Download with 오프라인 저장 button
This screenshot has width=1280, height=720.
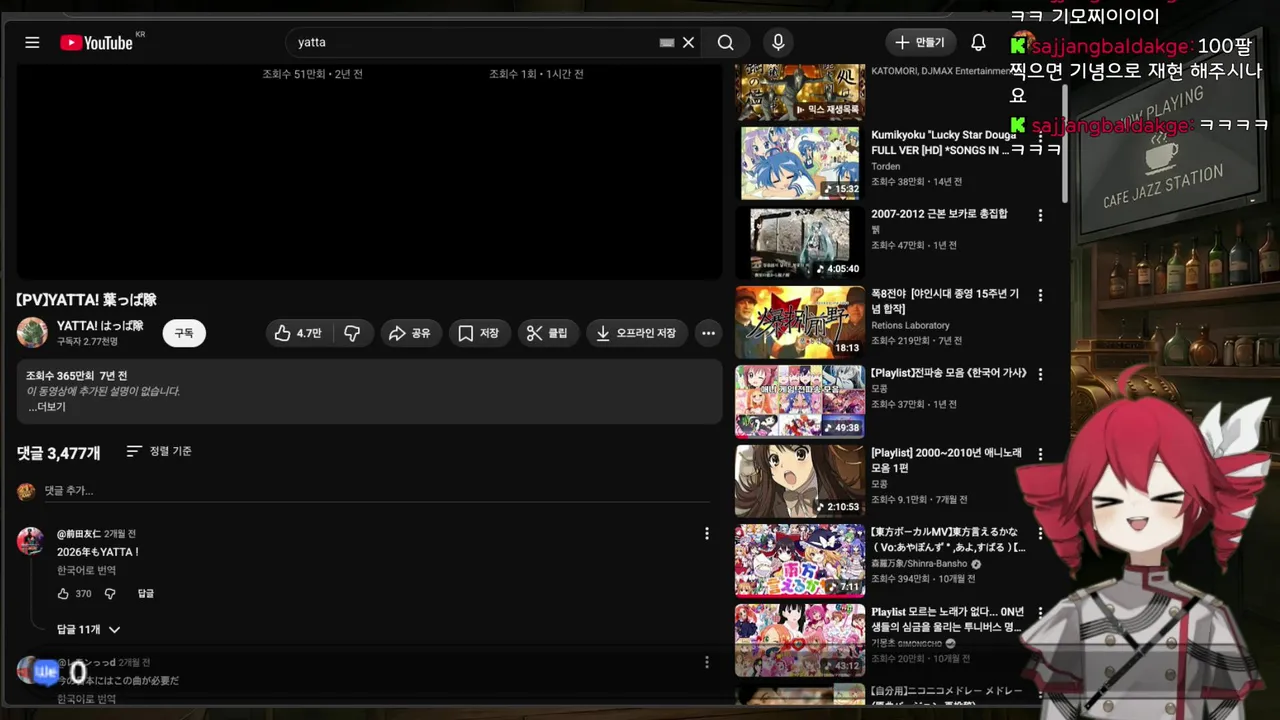[x=637, y=333]
